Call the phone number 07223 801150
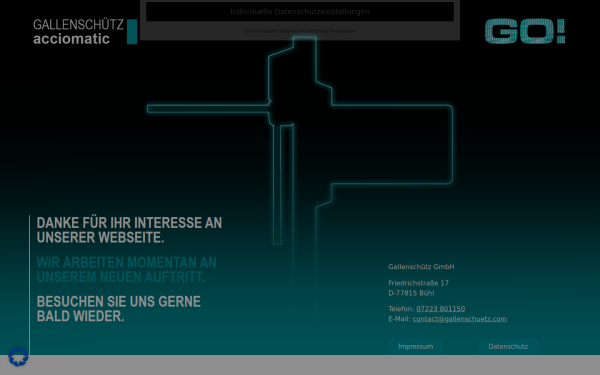Screen dimensions: 600x375 point(440,309)
